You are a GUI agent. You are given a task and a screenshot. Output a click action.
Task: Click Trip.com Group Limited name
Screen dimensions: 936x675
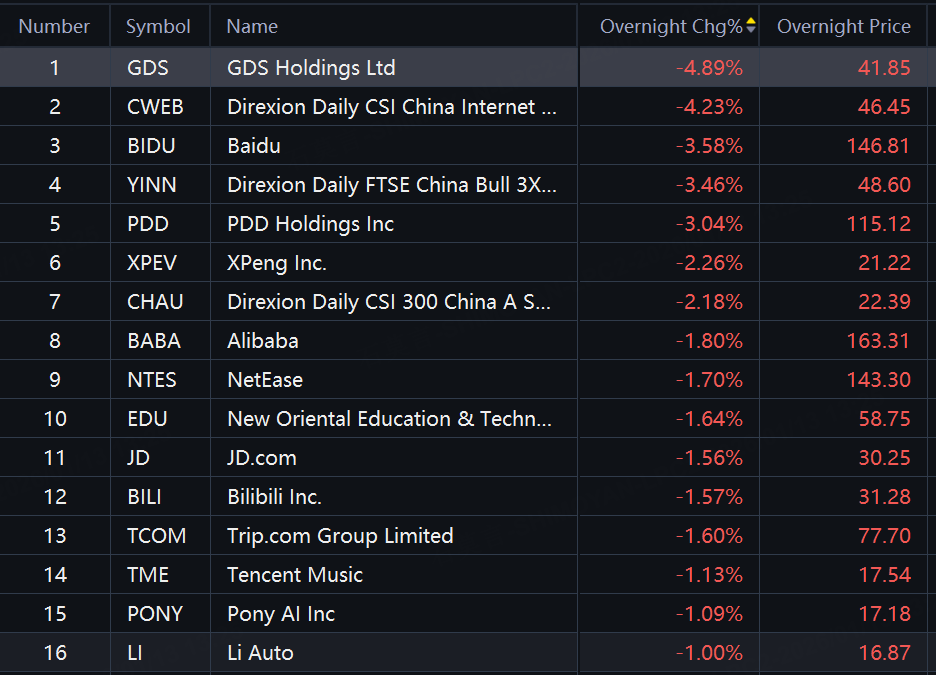(x=340, y=536)
